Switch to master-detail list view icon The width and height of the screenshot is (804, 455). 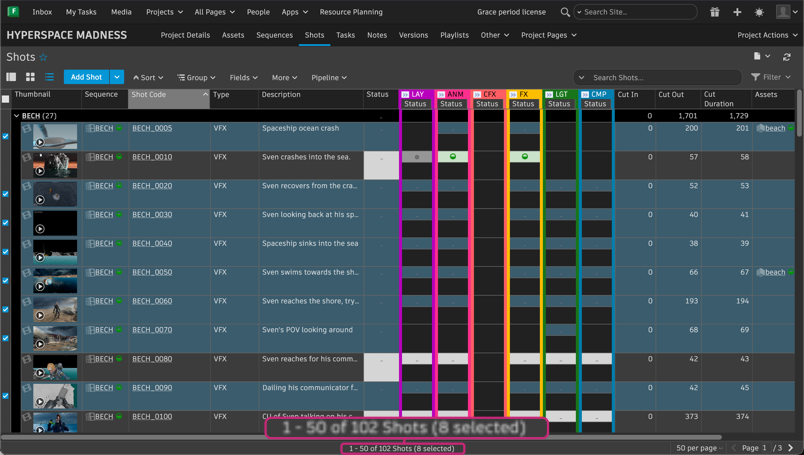11,77
